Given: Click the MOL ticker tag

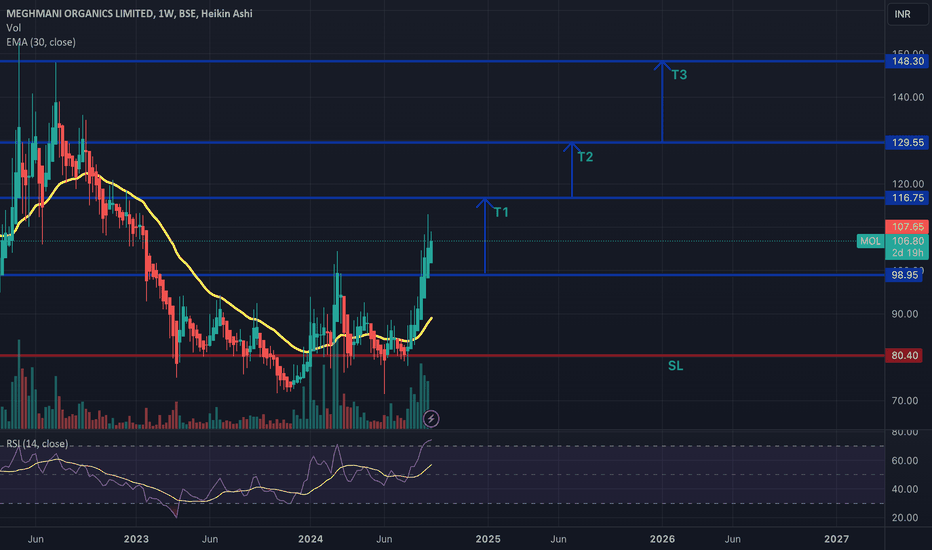Looking at the screenshot, I should 870,241.
